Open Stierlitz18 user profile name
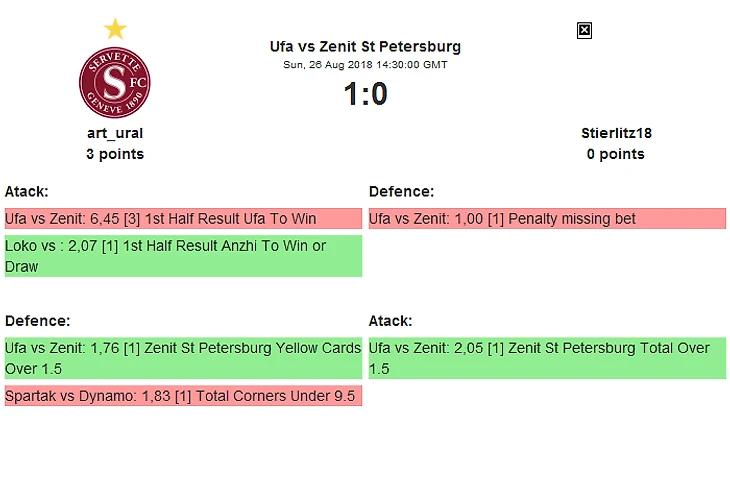The width and height of the screenshot is (730, 480). [x=616, y=133]
